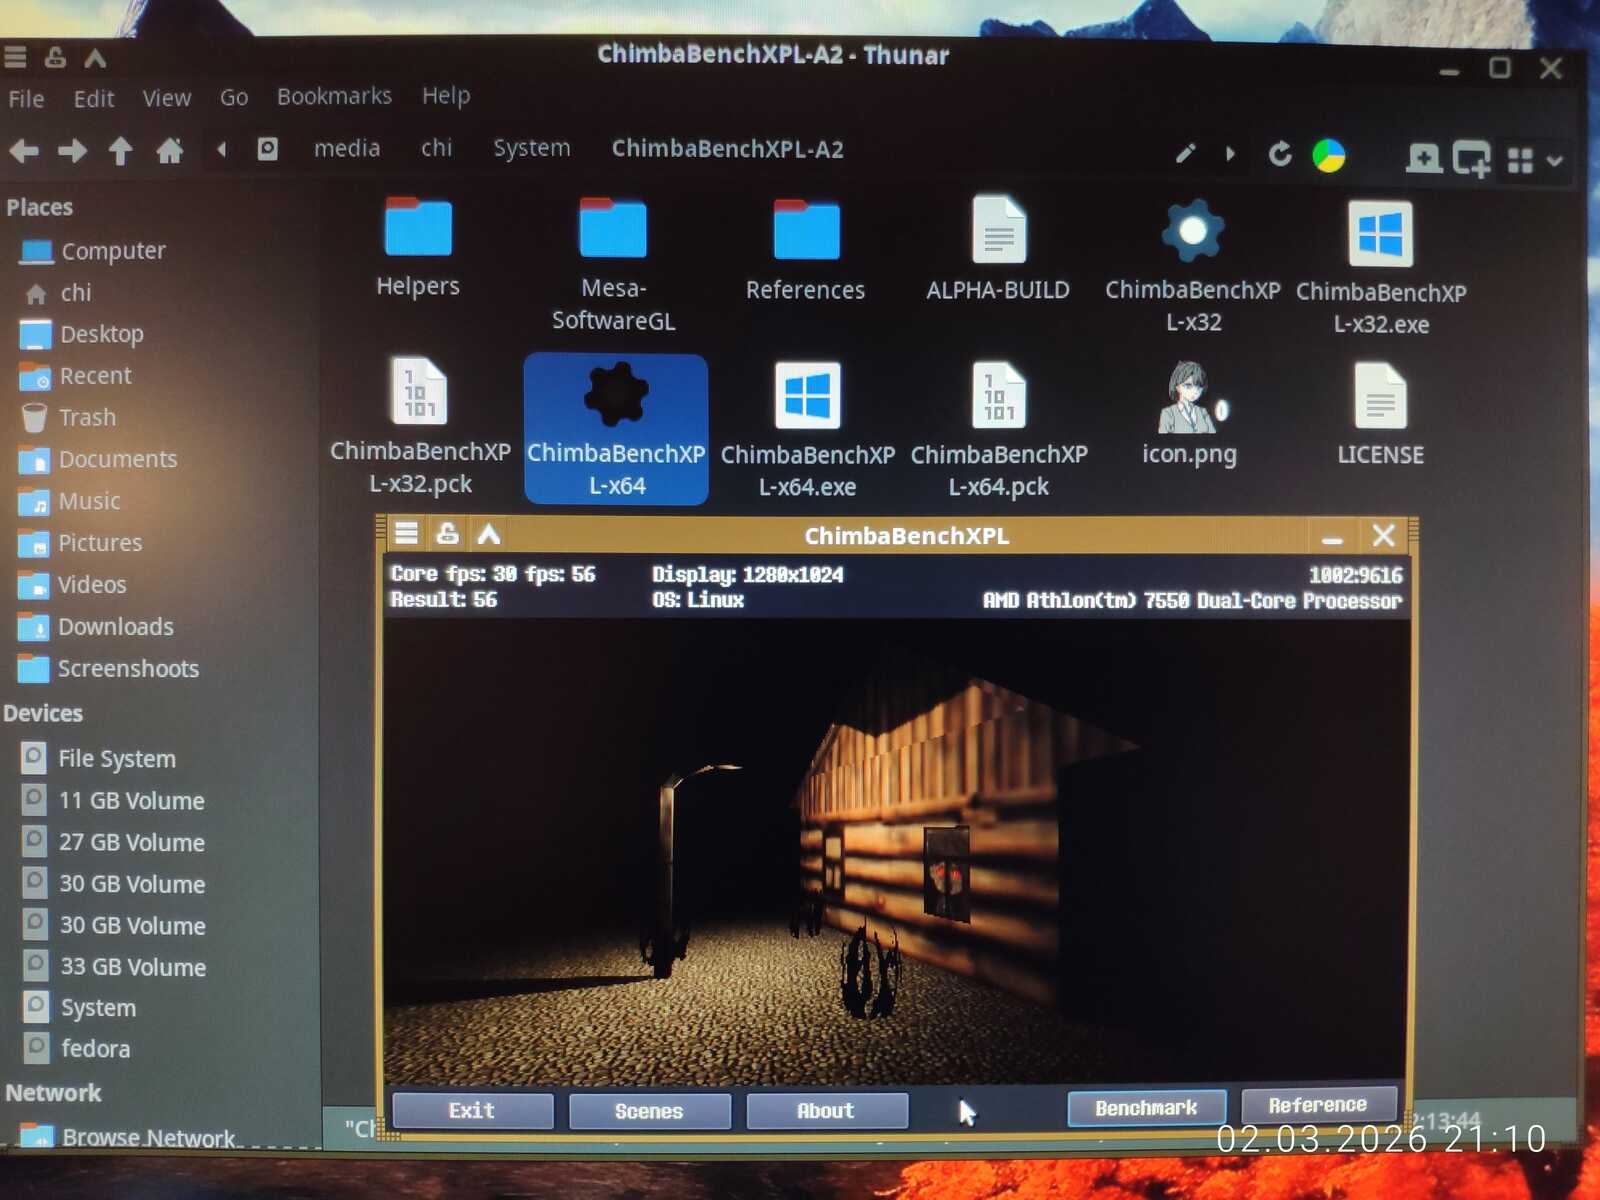Open the Help menu in Thunar
This screenshot has height=1200, width=1600.
pyautogui.click(x=446, y=95)
